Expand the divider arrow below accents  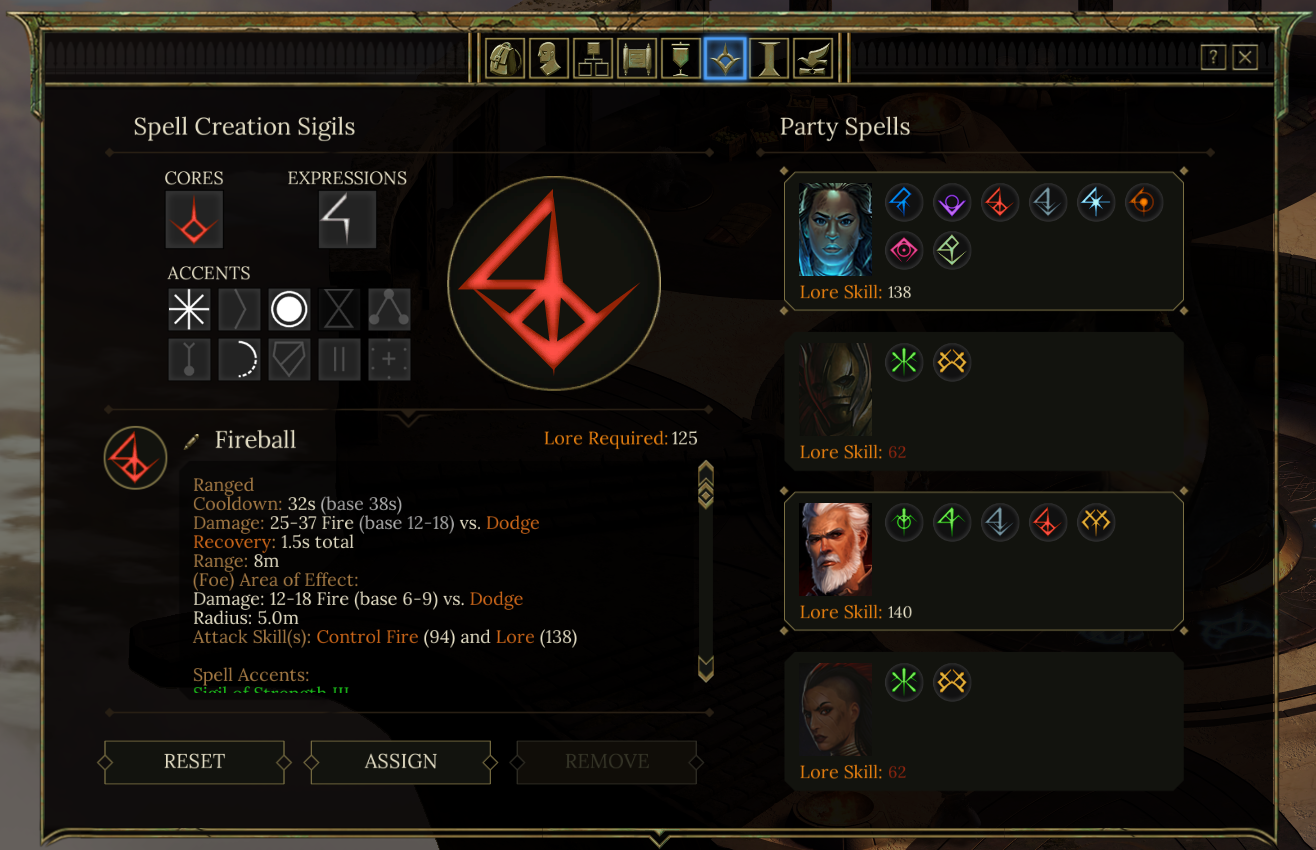409,415
